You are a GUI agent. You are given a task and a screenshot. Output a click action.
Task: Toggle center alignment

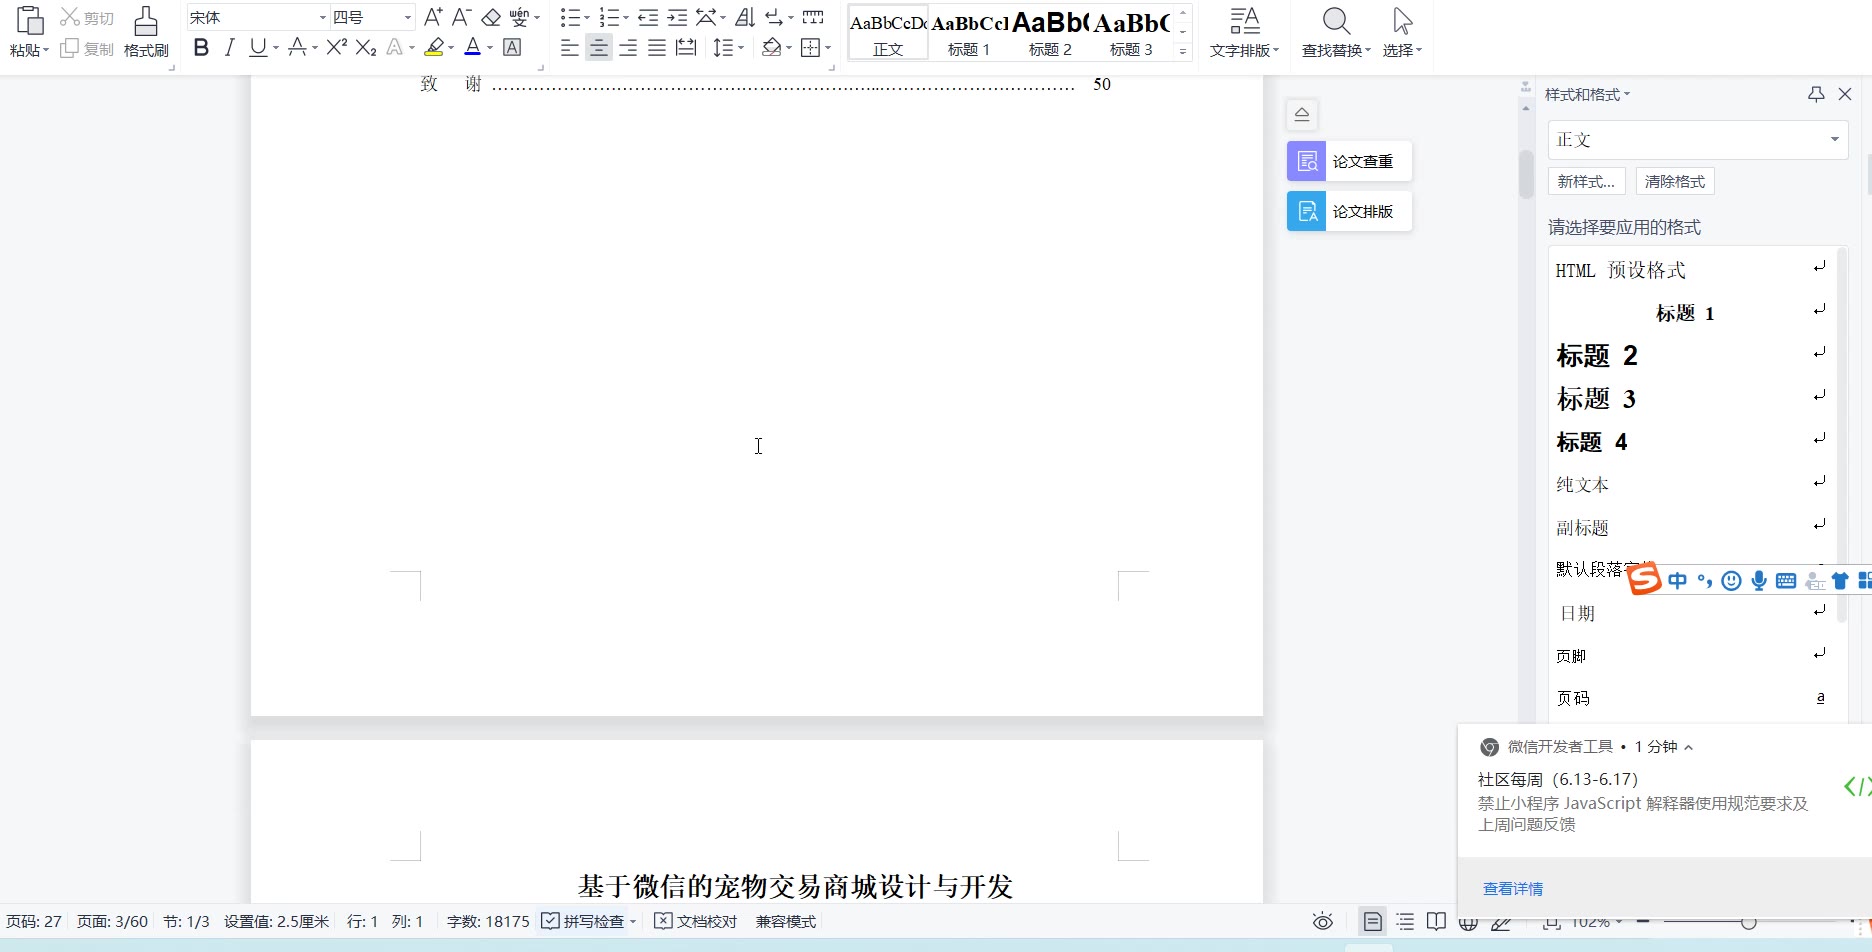pyautogui.click(x=599, y=47)
